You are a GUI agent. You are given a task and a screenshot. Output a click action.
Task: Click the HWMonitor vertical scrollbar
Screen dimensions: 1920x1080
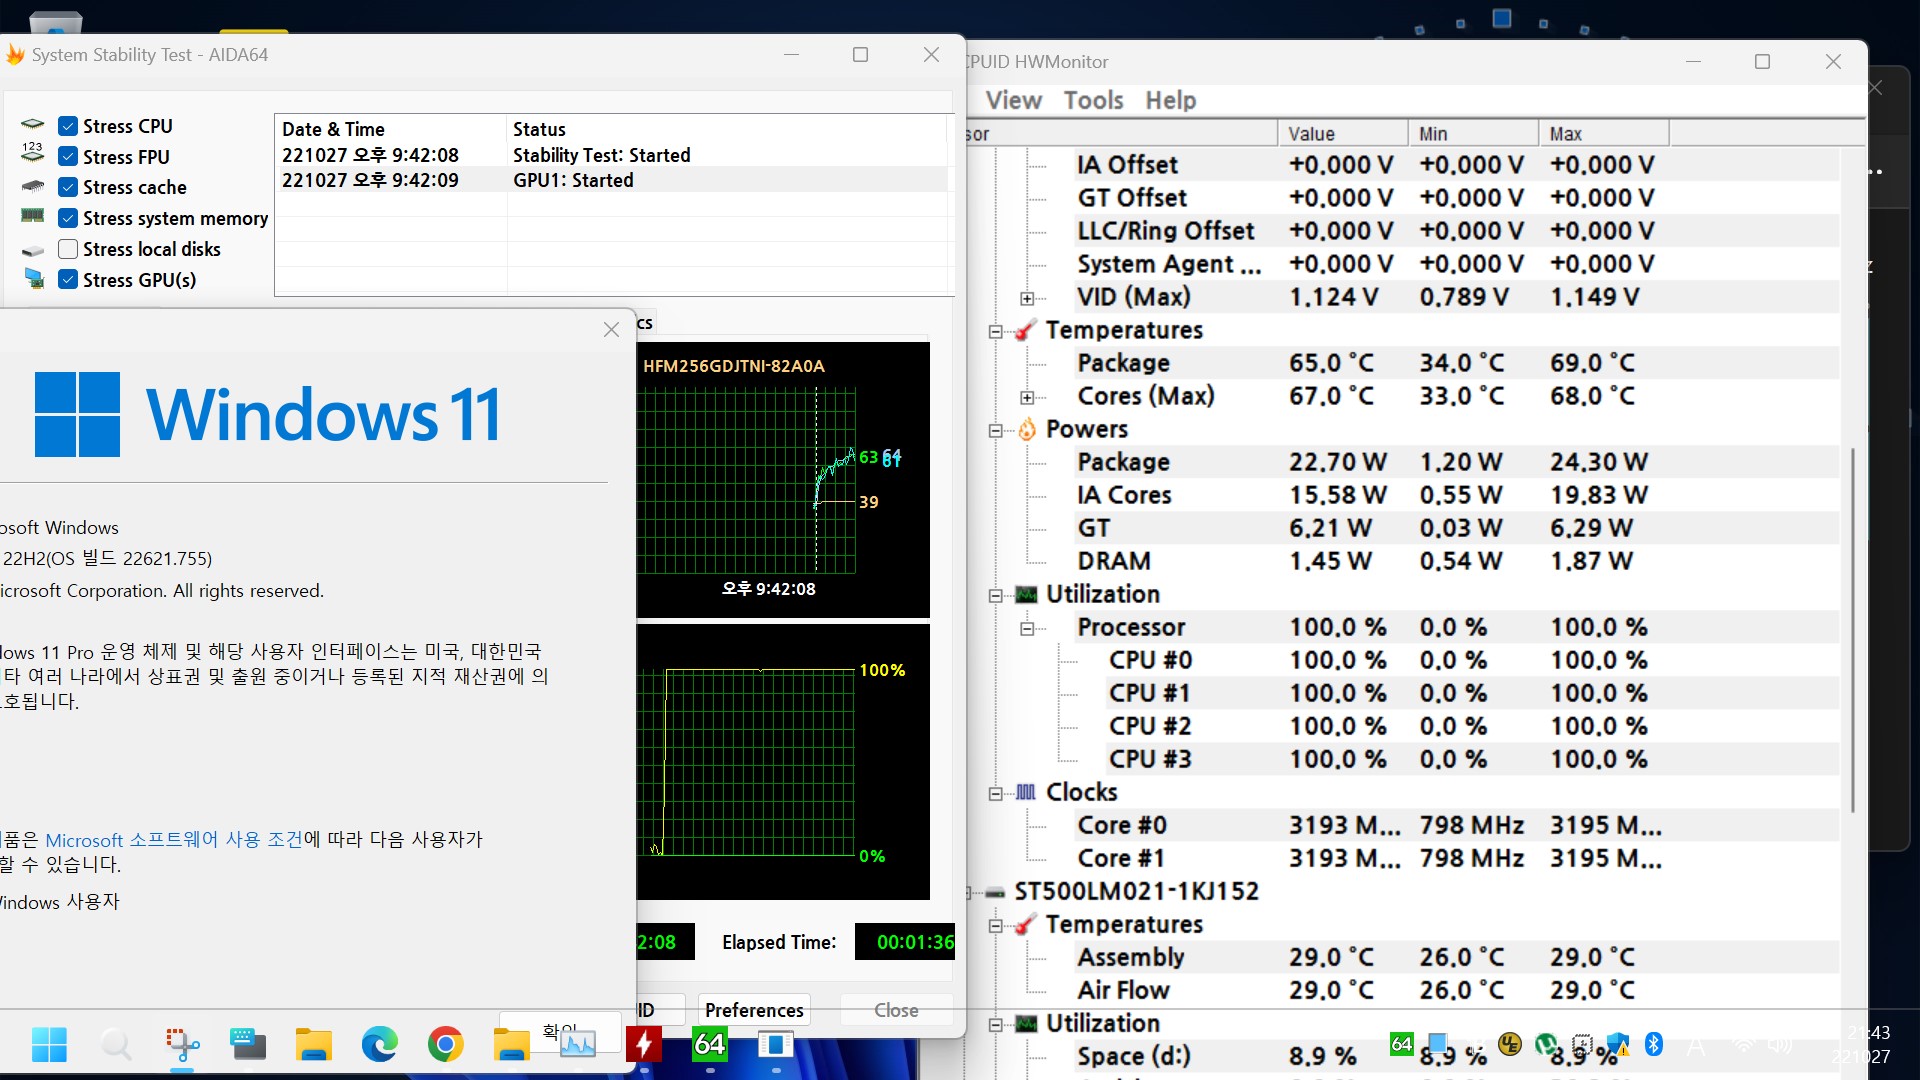[x=1853, y=630]
